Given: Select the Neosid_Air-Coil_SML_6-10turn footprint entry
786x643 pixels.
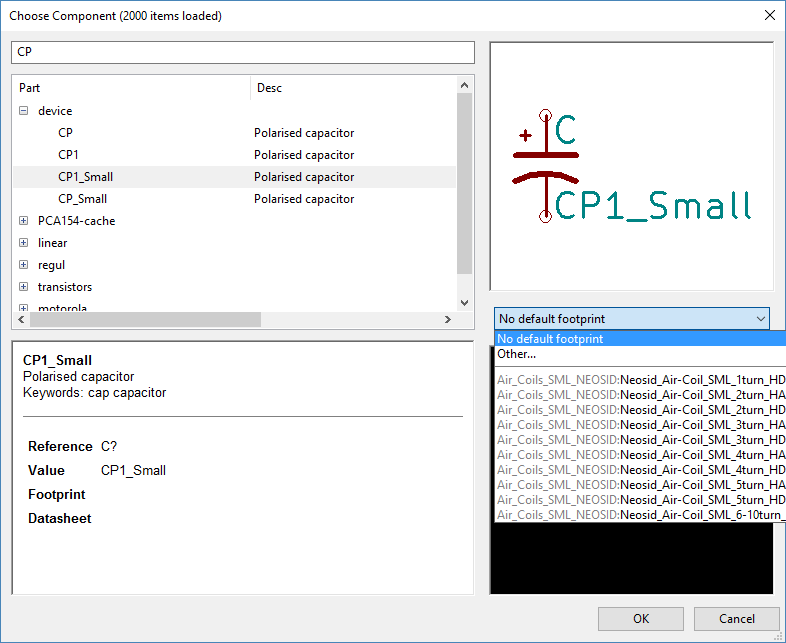Looking at the screenshot, I should 640,515.
